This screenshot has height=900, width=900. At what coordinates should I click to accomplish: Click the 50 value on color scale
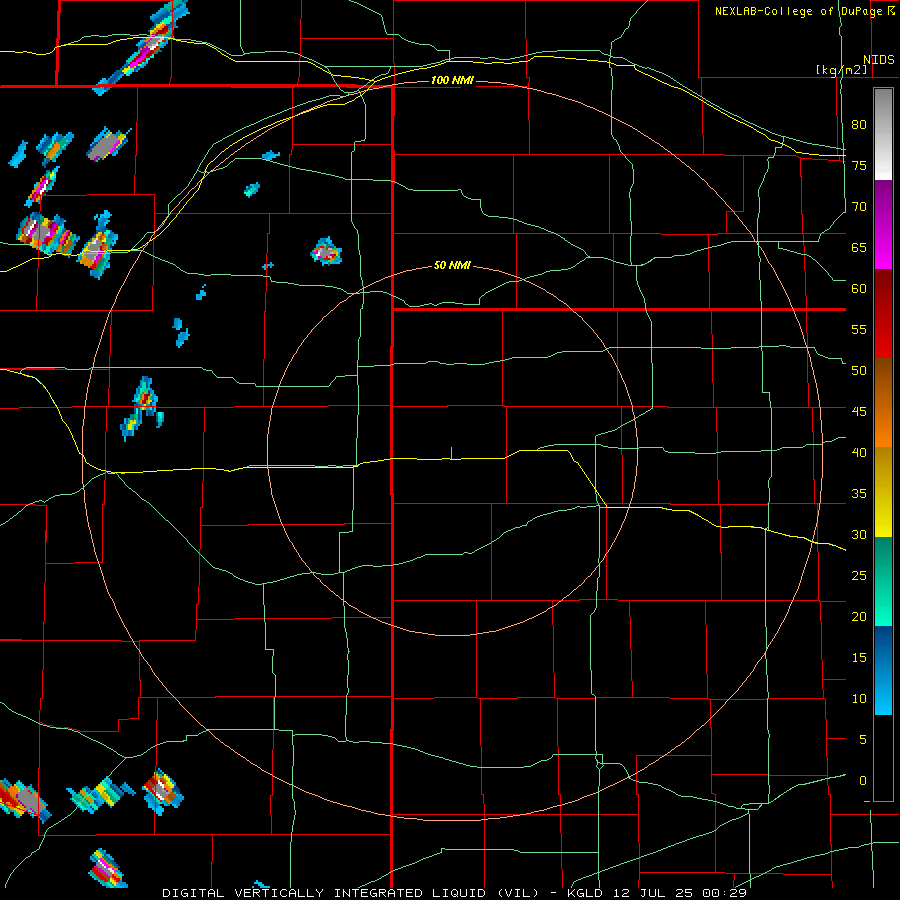pos(859,371)
